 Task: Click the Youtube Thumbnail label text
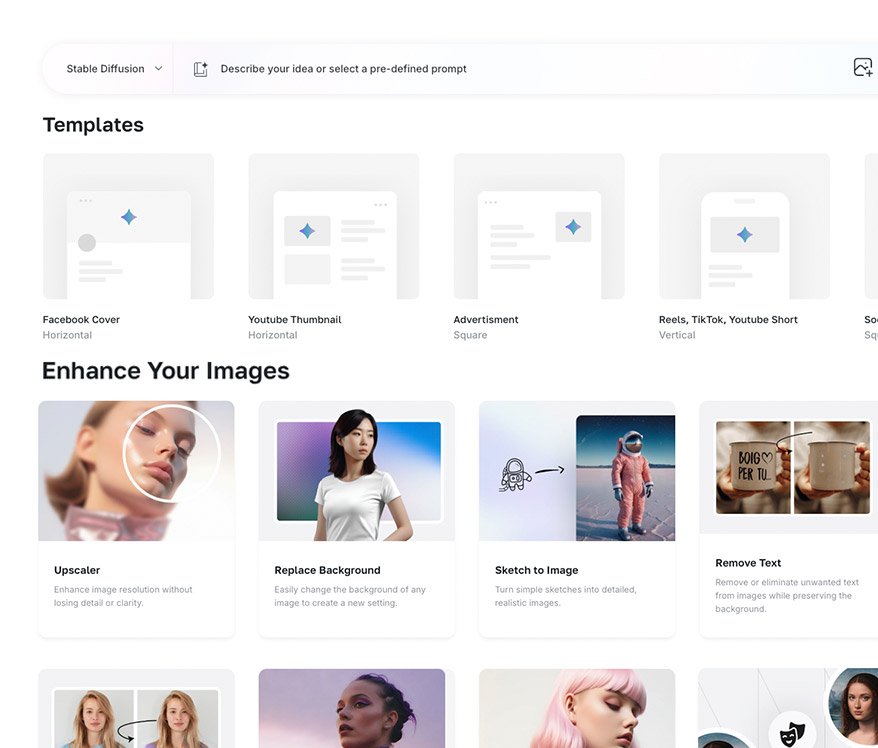pos(294,320)
